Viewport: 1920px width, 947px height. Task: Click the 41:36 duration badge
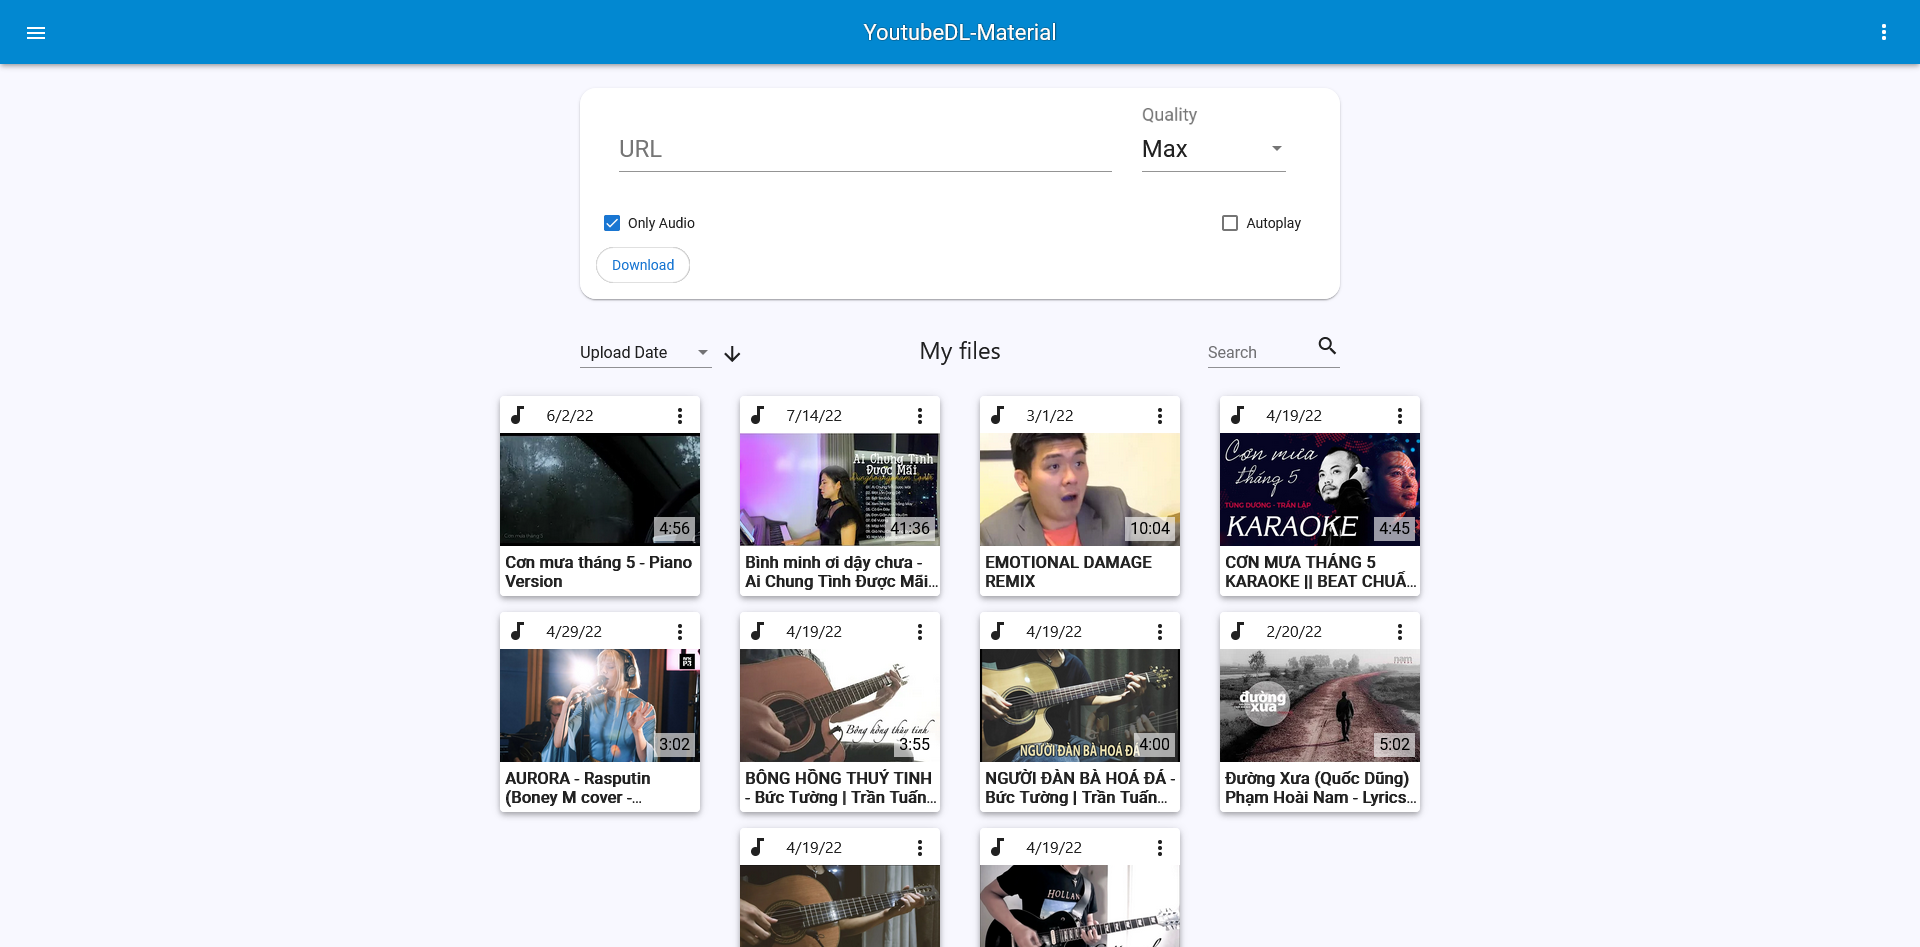(x=910, y=528)
